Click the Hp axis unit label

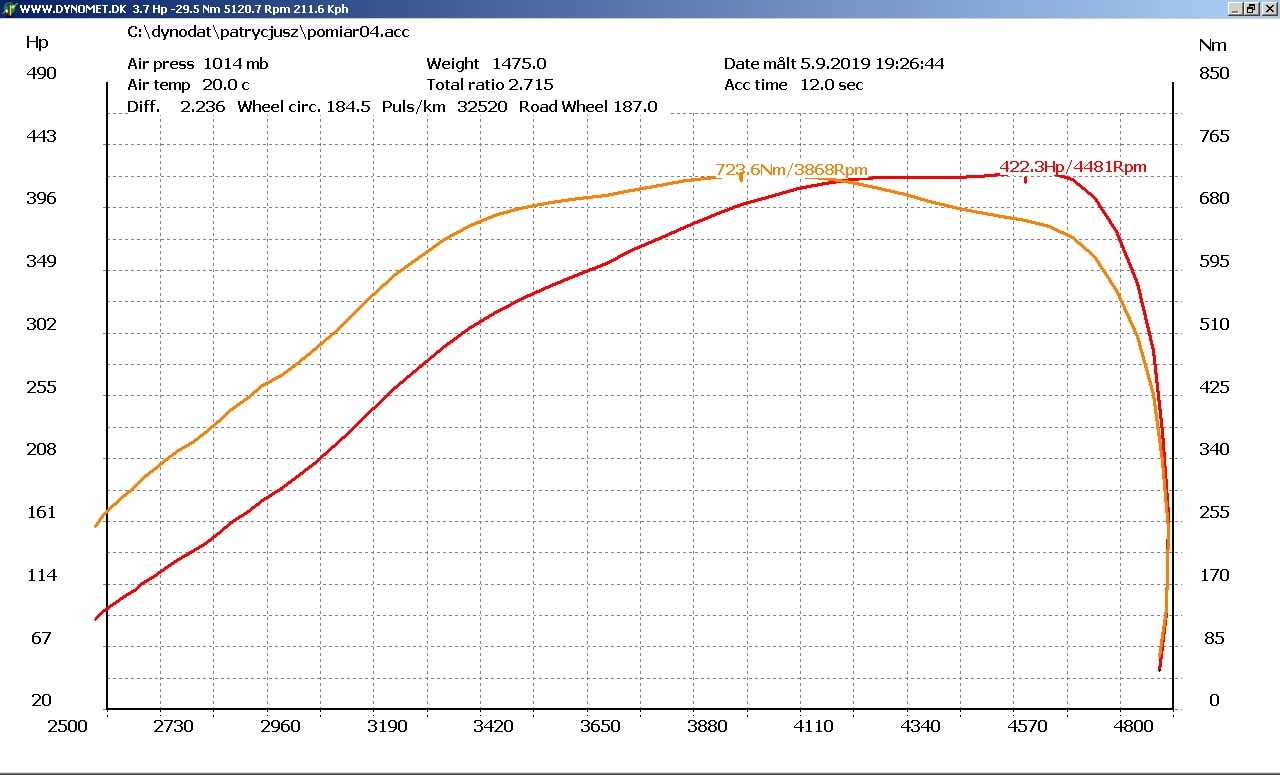click(37, 43)
